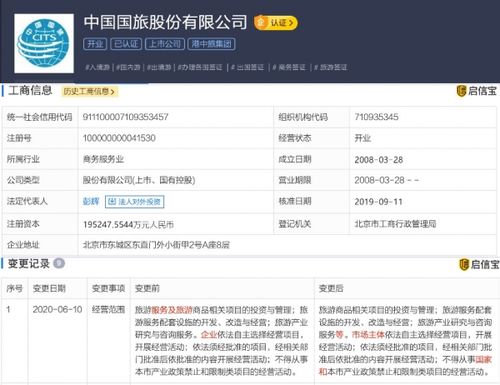Click the 变更后 column header

coord(331,288)
